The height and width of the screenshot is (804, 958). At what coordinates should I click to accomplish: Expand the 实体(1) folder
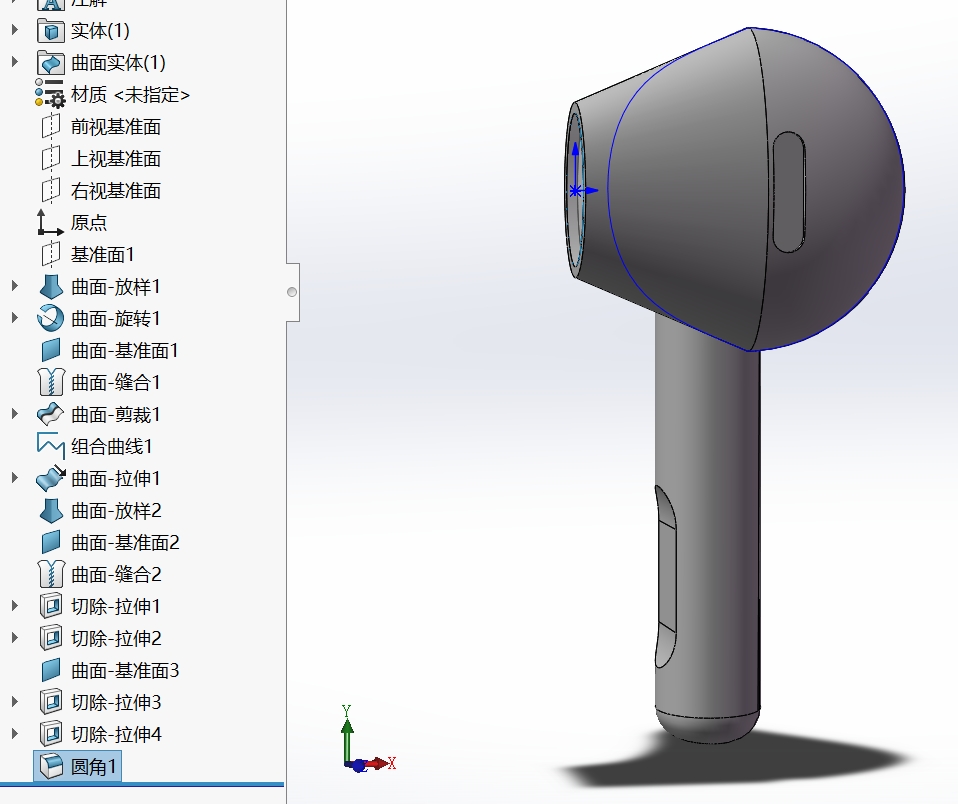[x=15, y=30]
